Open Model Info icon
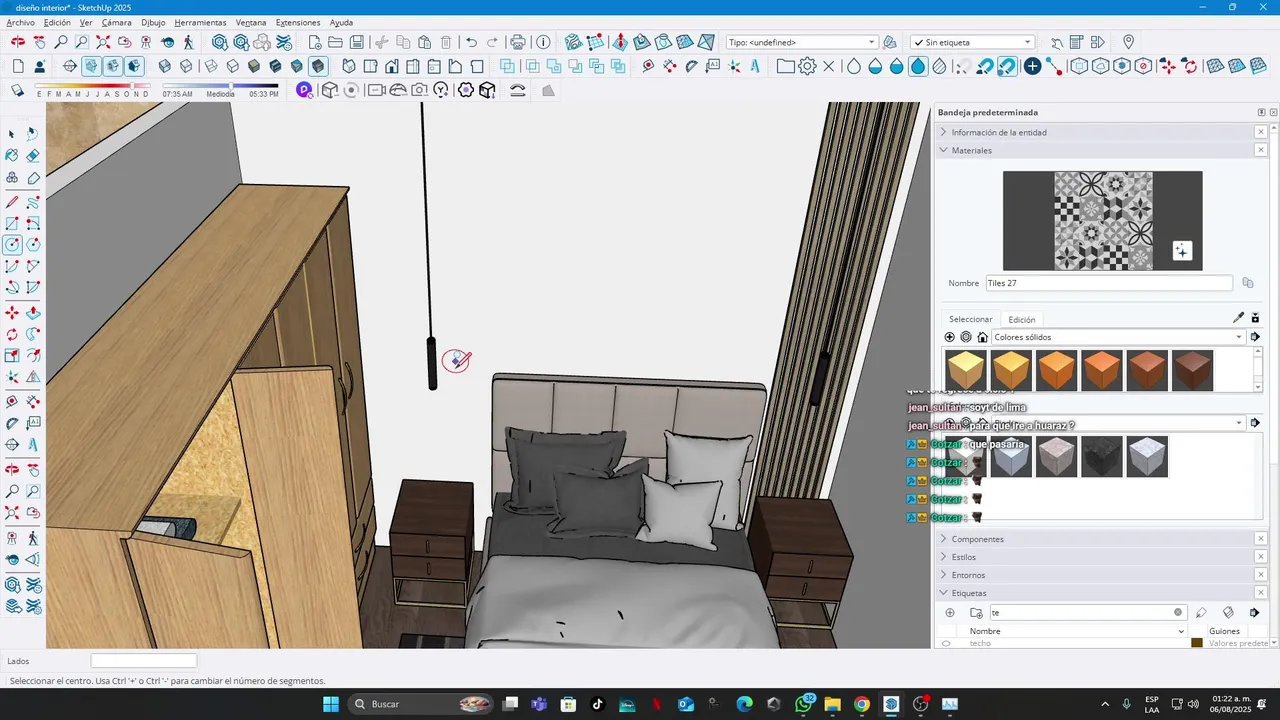The image size is (1280, 720). click(543, 42)
